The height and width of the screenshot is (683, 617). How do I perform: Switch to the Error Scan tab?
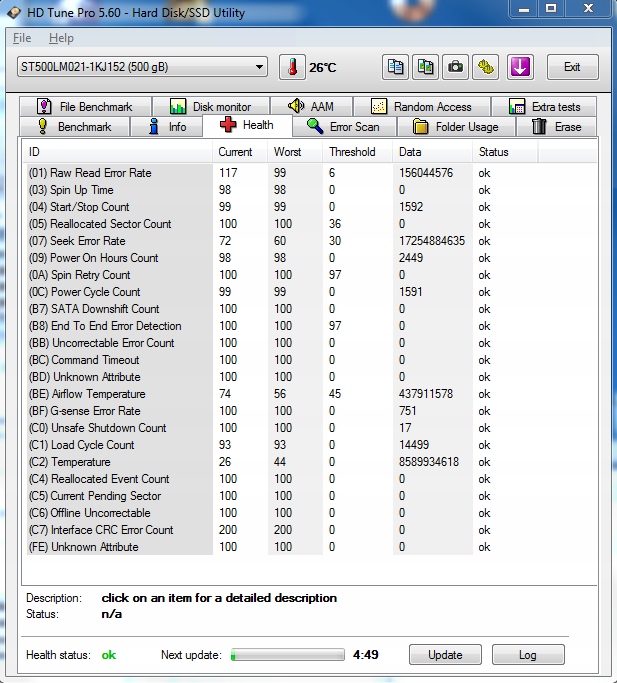344,127
